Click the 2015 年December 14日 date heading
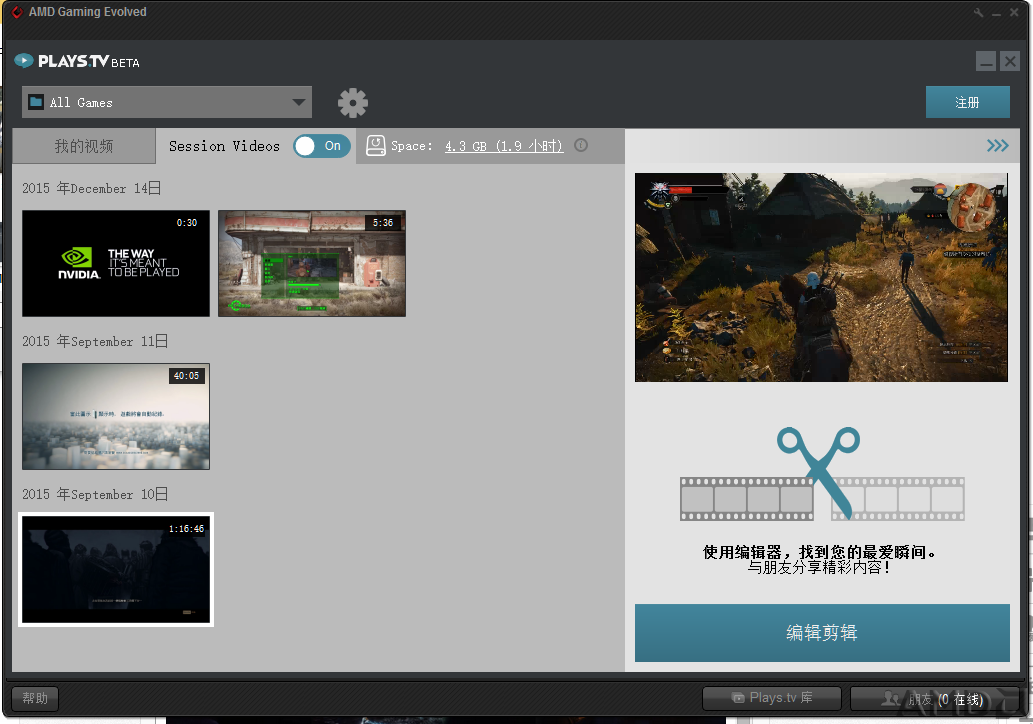 pos(92,188)
